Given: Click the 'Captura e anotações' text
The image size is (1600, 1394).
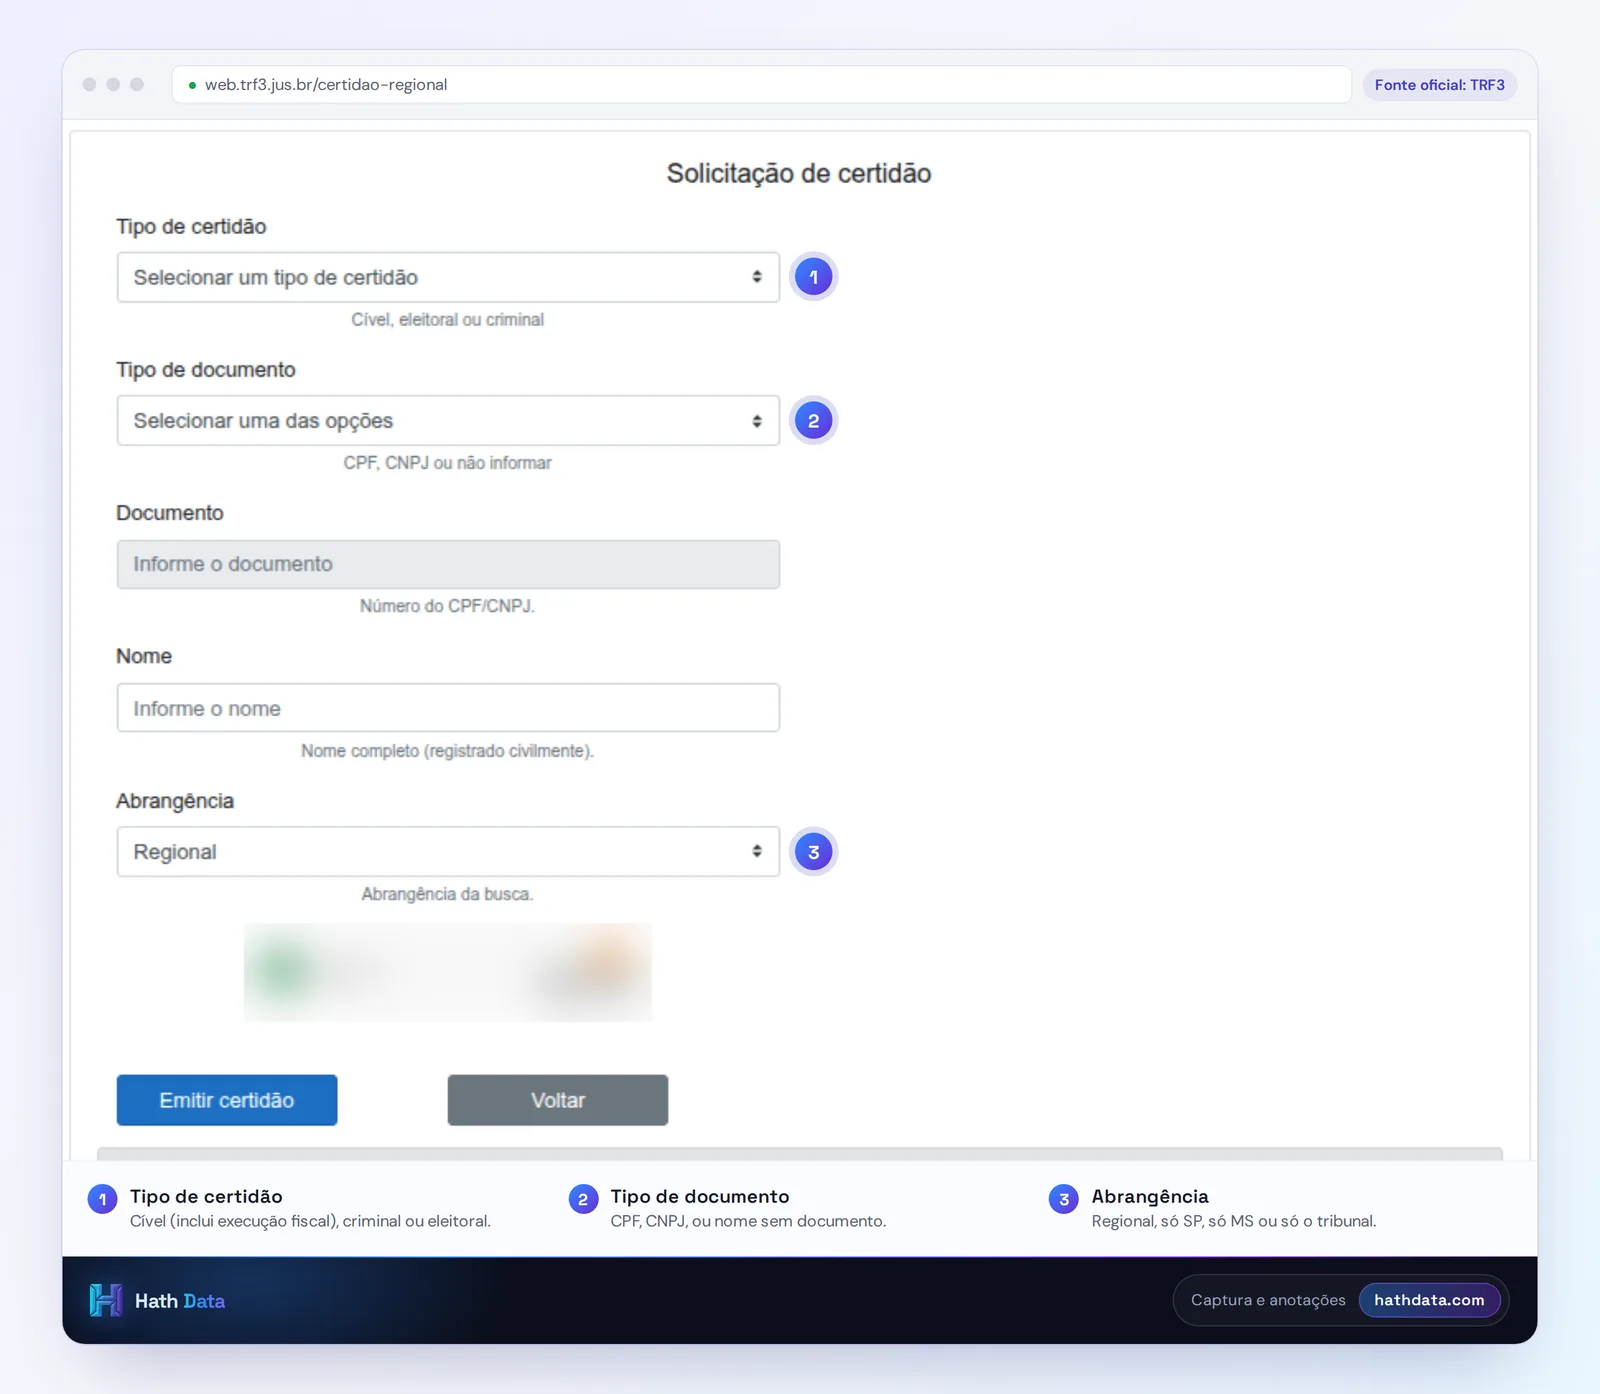Looking at the screenshot, I should 1268,1300.
